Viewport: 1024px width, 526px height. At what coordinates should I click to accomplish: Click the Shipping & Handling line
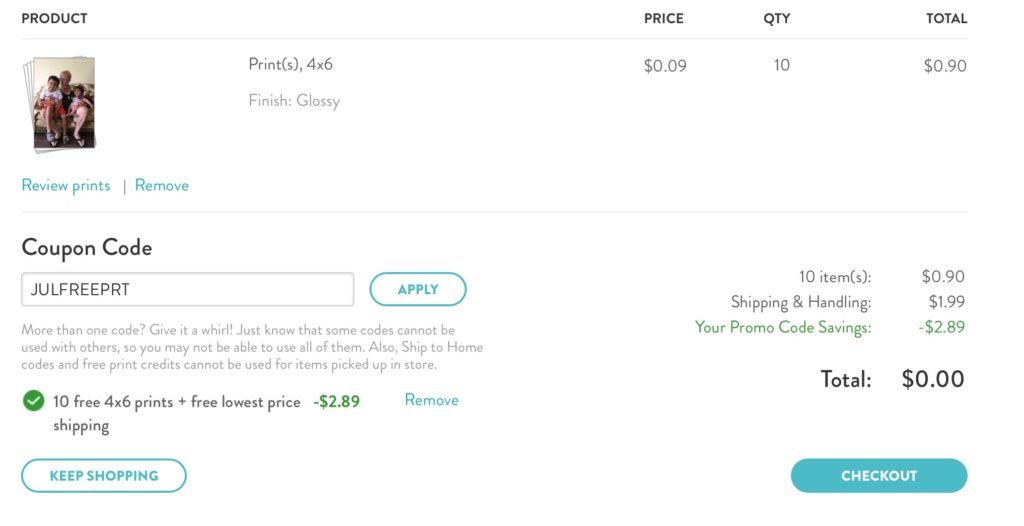pyautogui.click(x=848, y=302)
